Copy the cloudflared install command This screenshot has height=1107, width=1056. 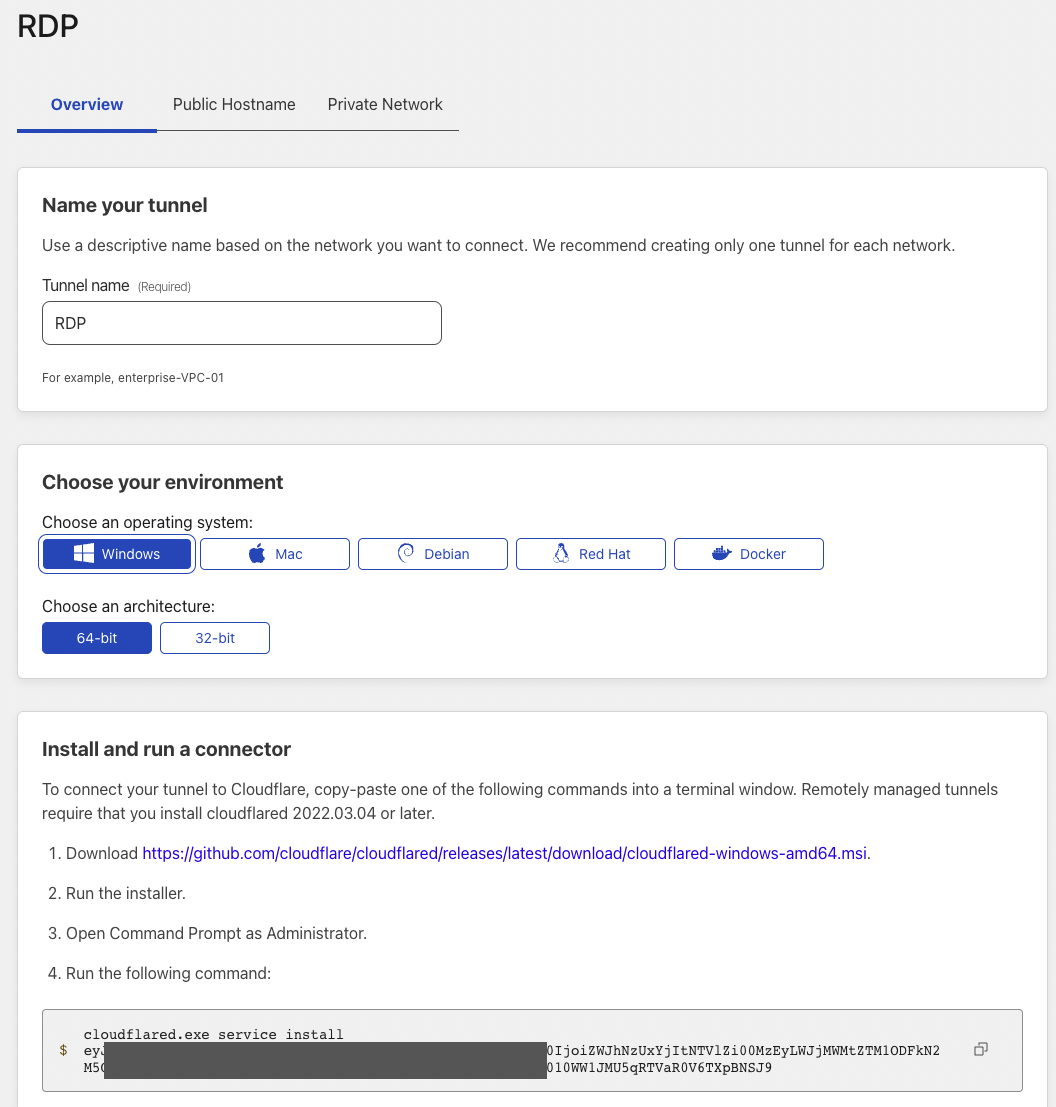coord(981,1049)
